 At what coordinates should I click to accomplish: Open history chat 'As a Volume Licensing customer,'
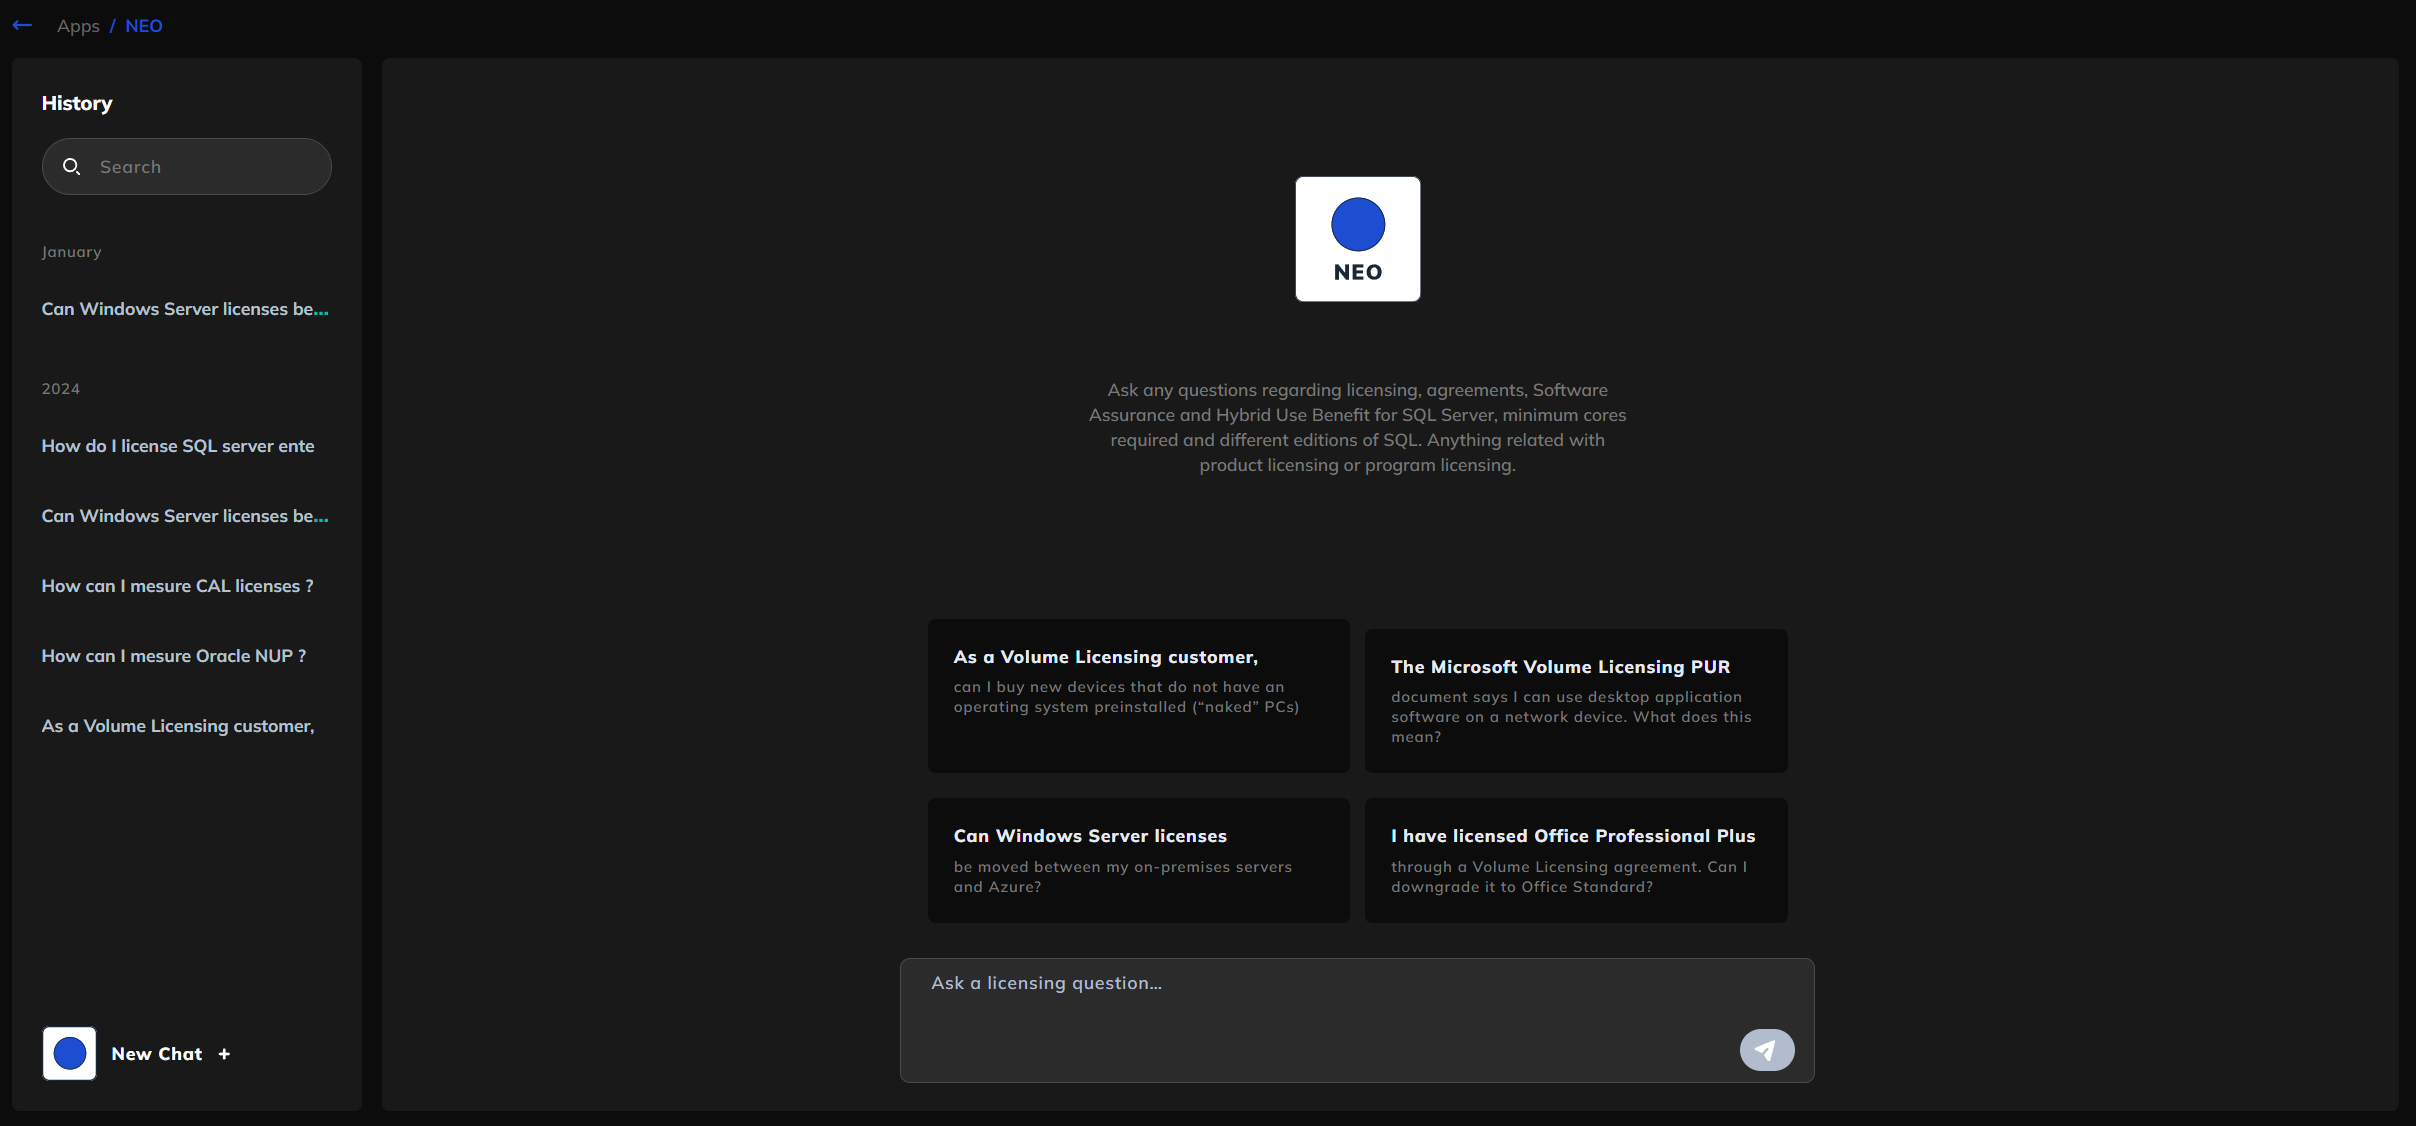coord(178,726)
